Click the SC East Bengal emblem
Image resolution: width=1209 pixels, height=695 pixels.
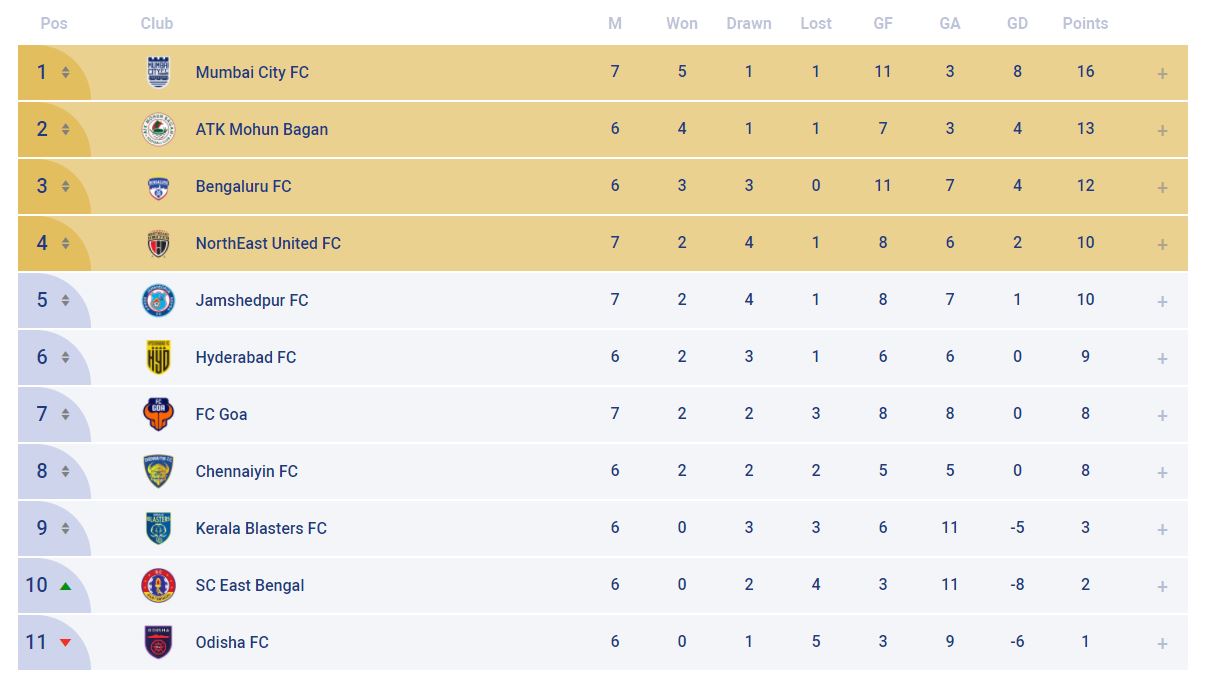[x=158, y=585]
